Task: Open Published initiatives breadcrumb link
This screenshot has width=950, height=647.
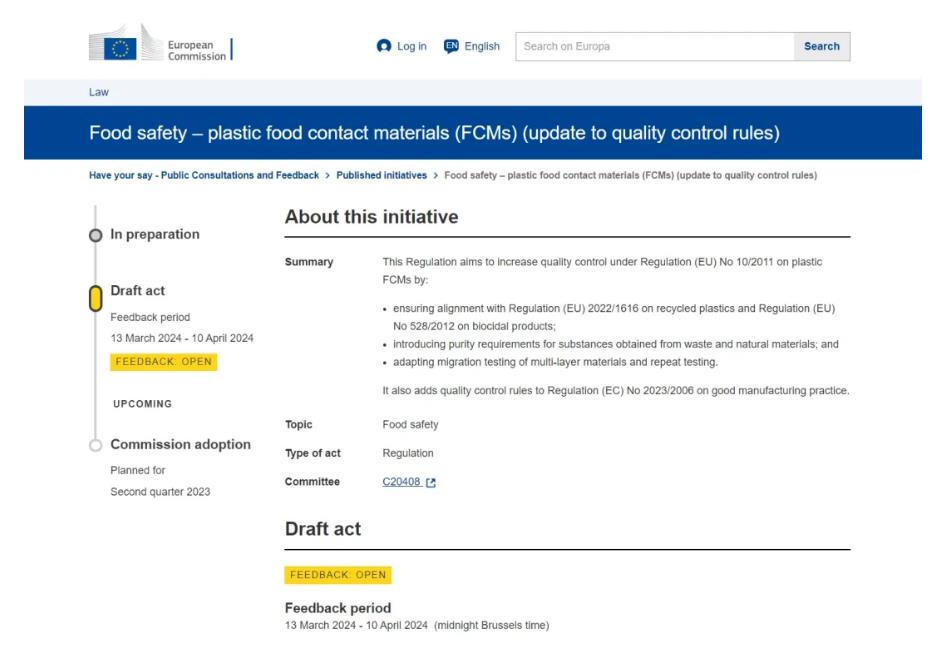Action: point(381,176)
